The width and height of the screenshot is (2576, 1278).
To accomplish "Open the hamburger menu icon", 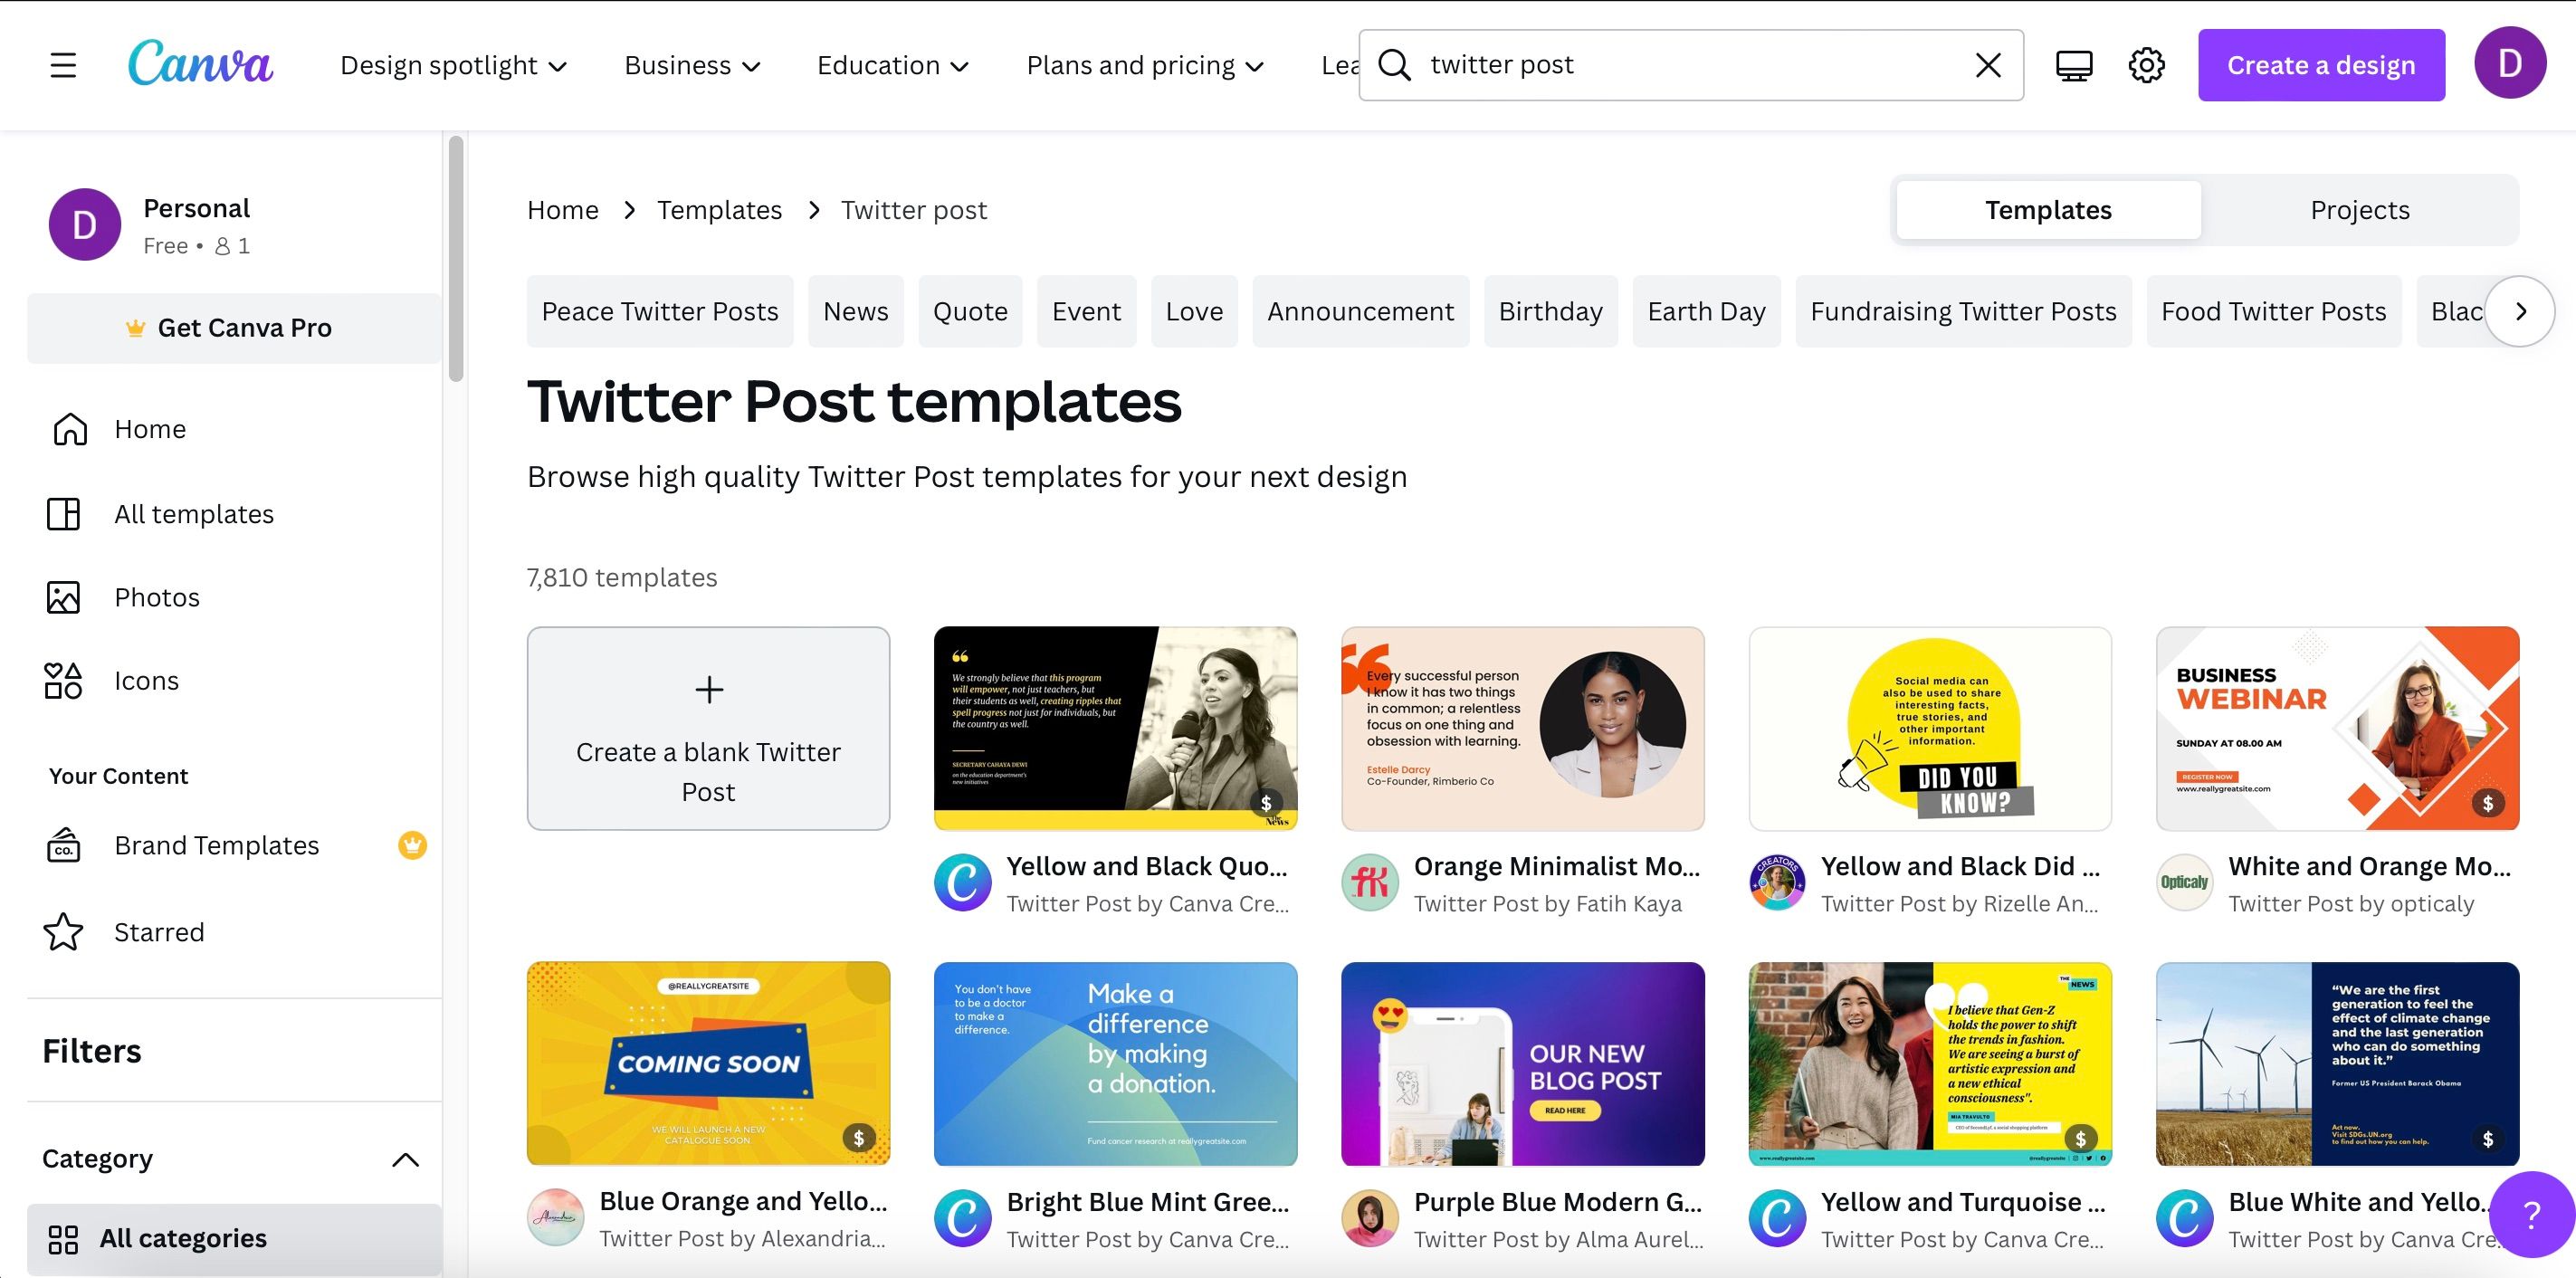I will pos(63,66).
